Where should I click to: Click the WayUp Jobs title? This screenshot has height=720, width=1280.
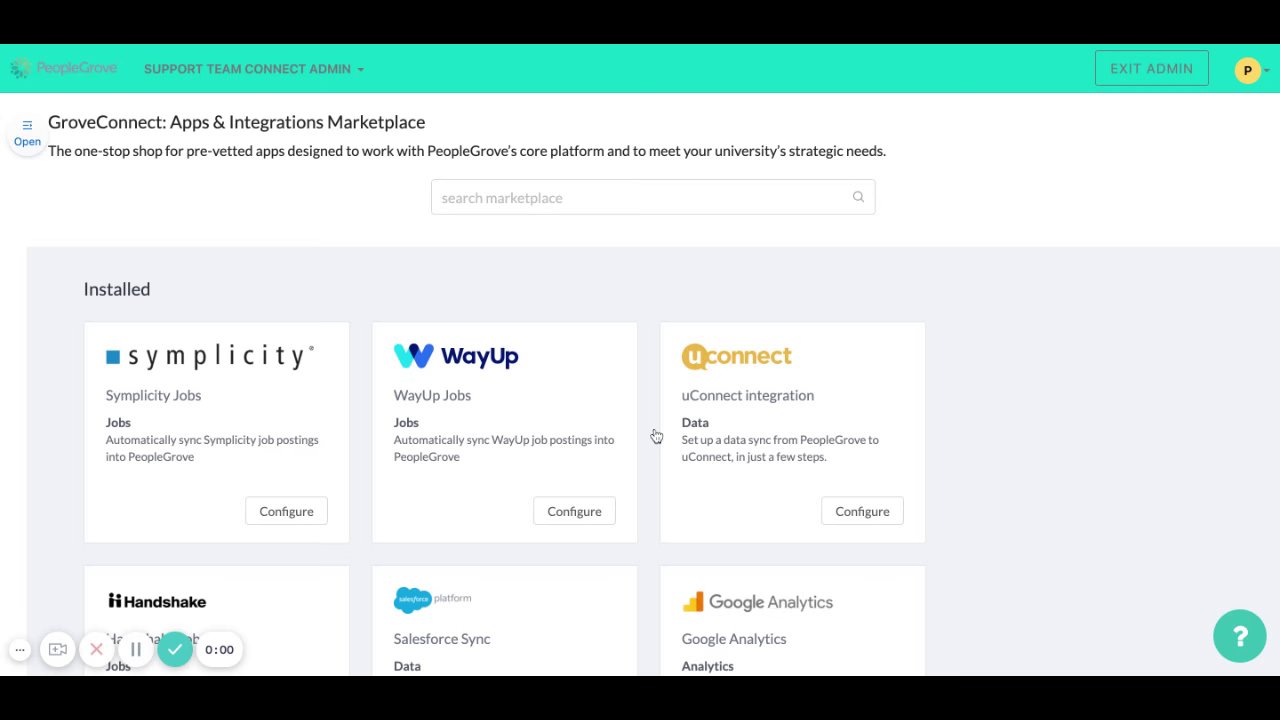[432, 395]
